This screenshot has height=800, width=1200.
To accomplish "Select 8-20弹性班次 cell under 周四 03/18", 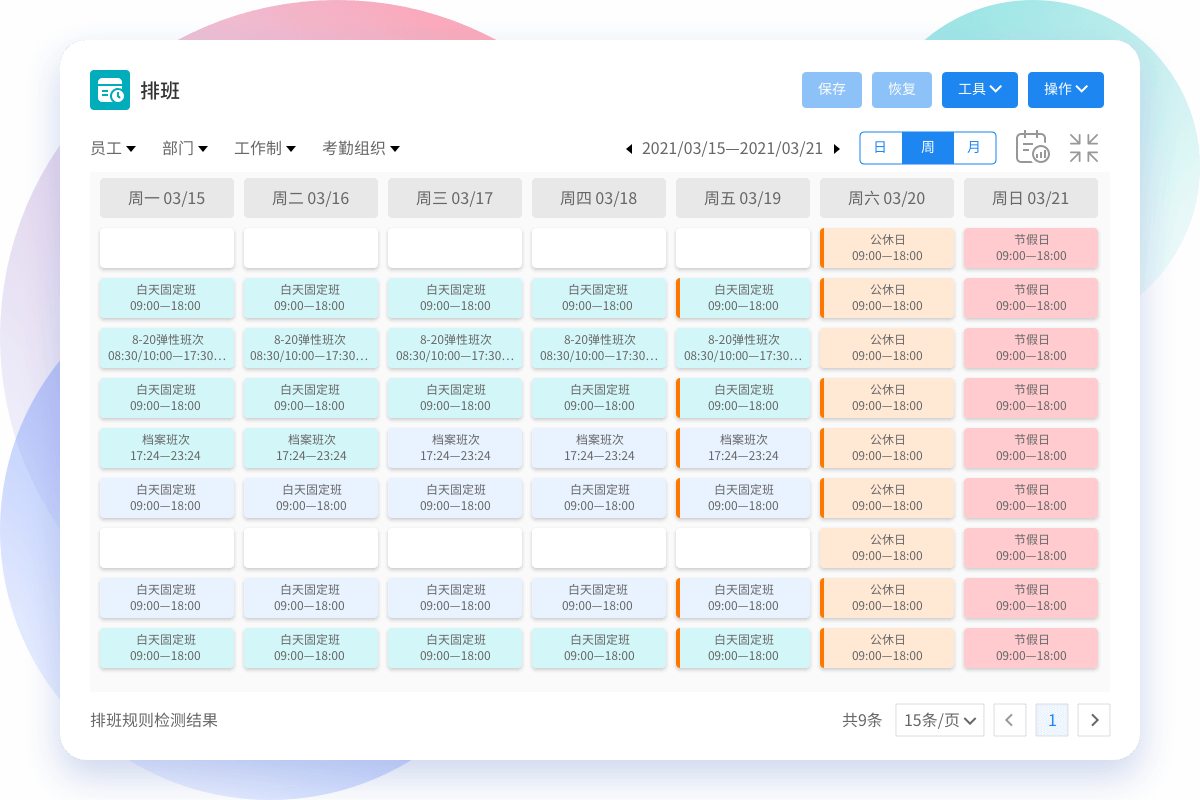I will (x=599, y=348).
